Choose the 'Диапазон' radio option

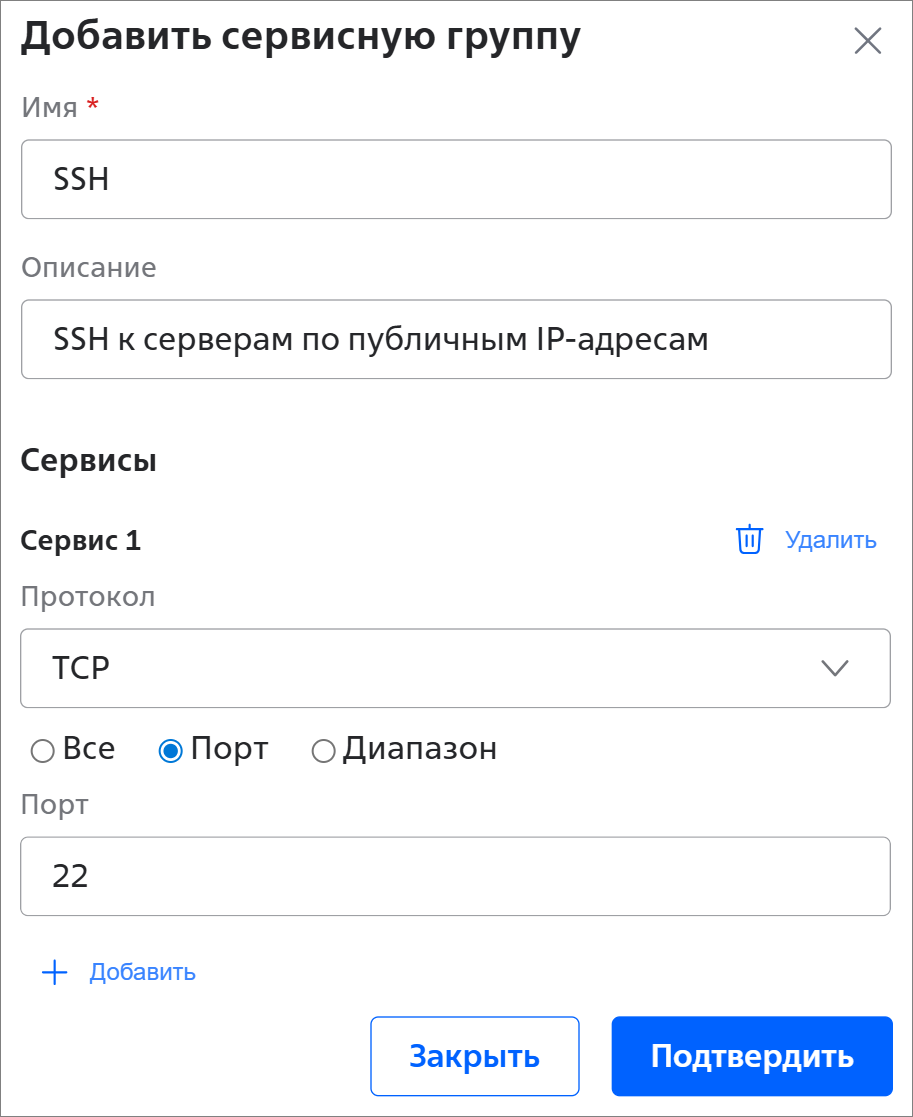click(x=323, y=751)
